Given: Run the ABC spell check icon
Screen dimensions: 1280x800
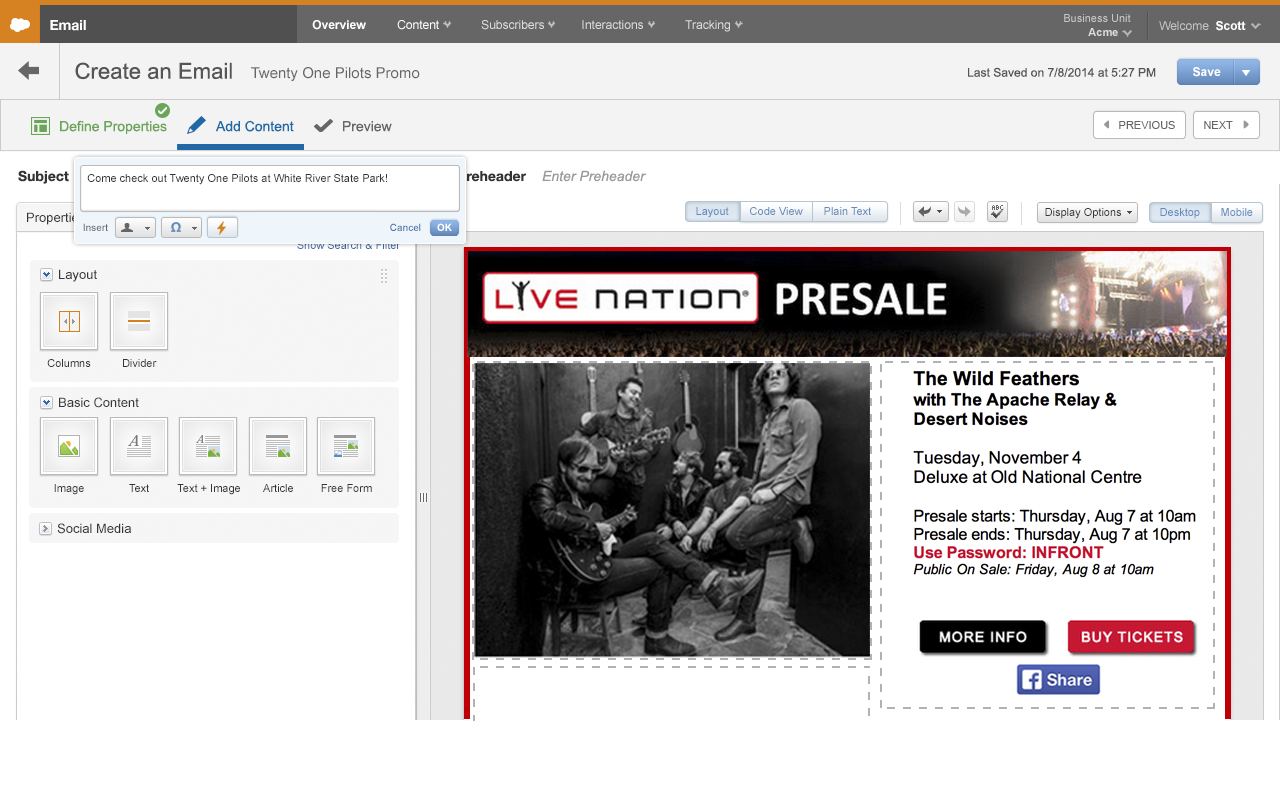Looking at the screenshot, I should pos(997,212).
